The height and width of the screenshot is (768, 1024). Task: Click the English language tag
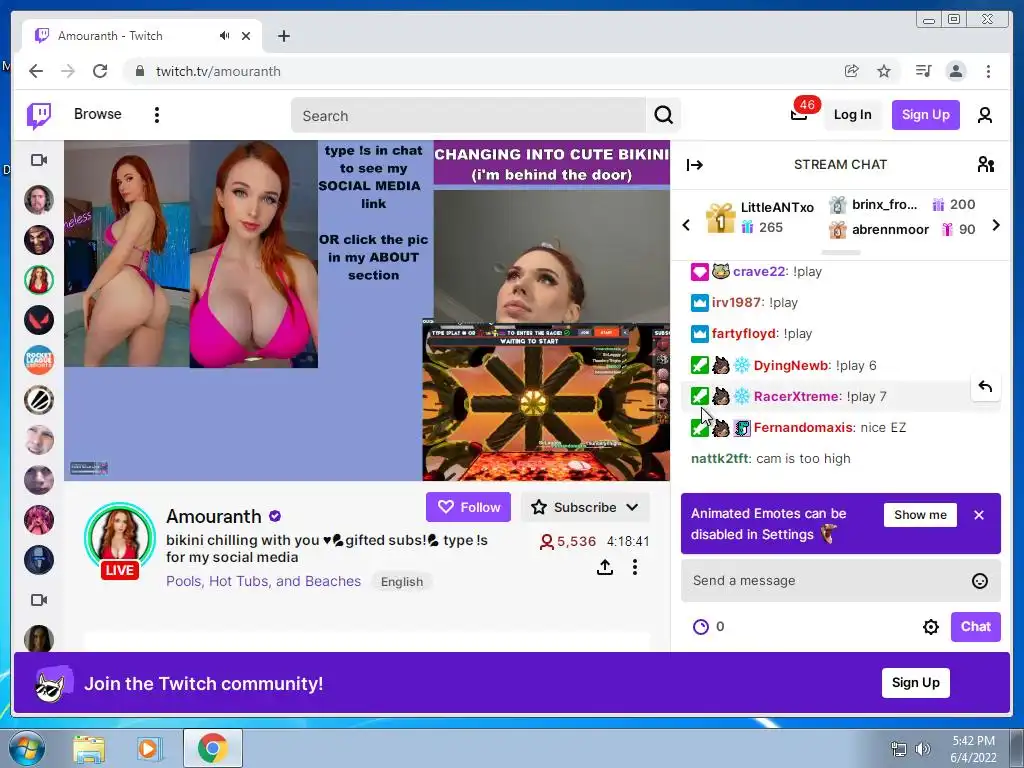[x=402, y=582]
